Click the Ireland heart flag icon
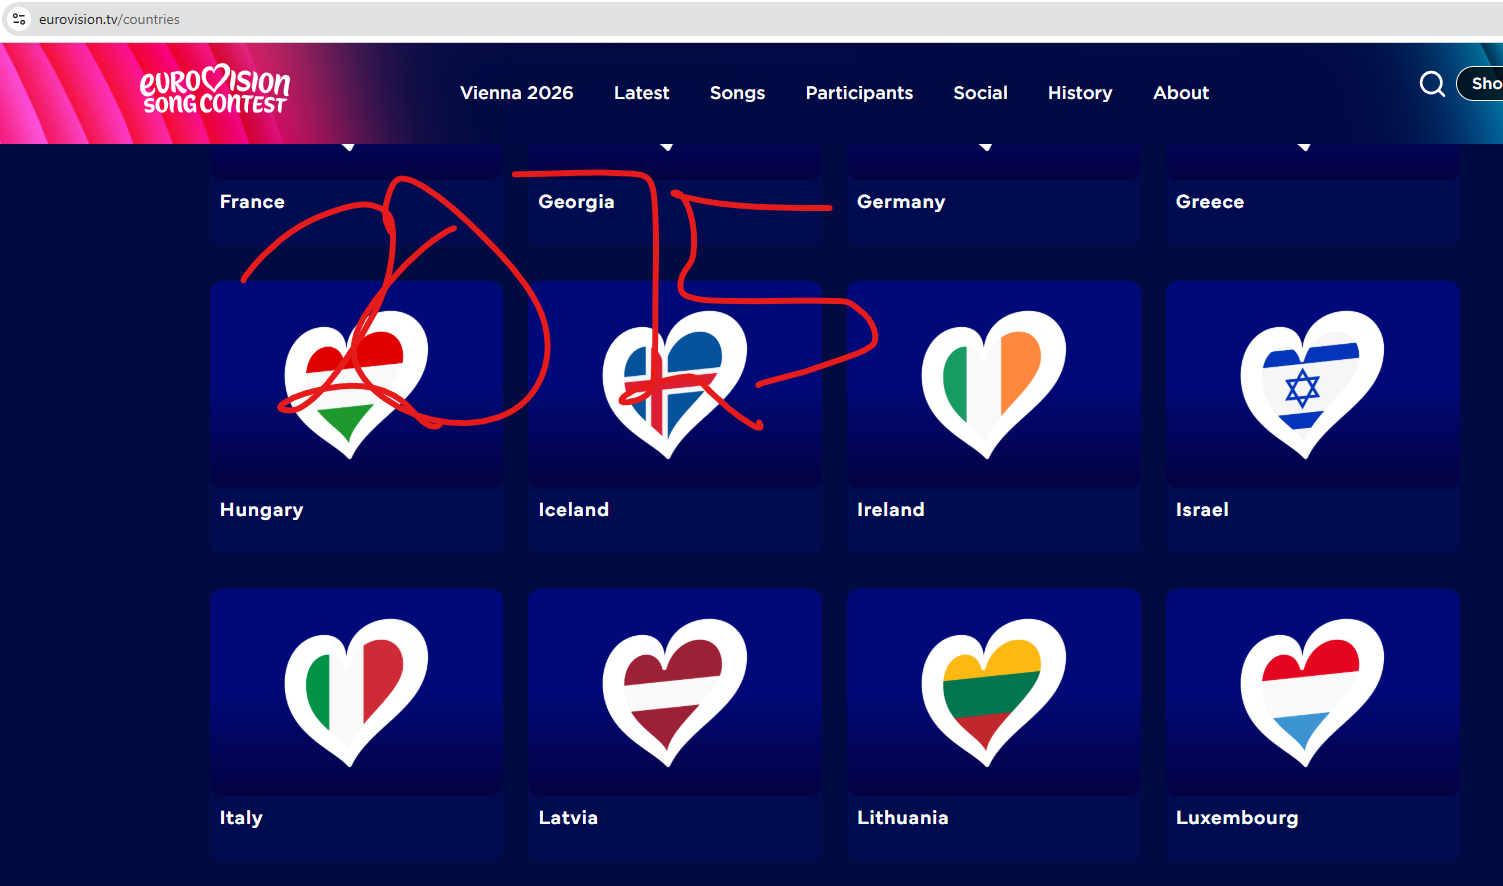 coord(994,385)
